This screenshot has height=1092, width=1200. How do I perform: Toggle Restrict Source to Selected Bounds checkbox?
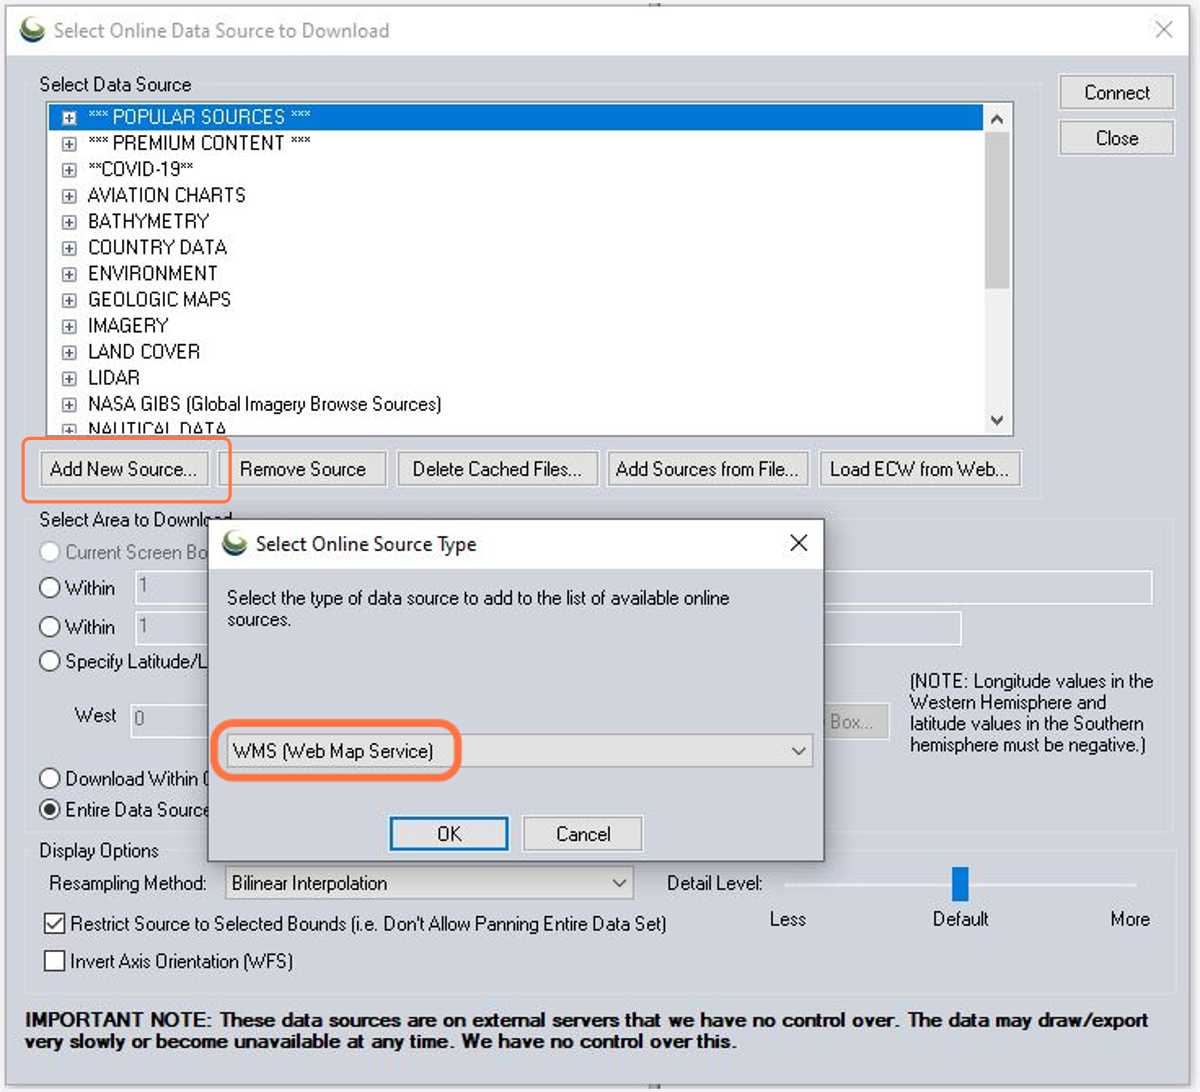(55, 924)
